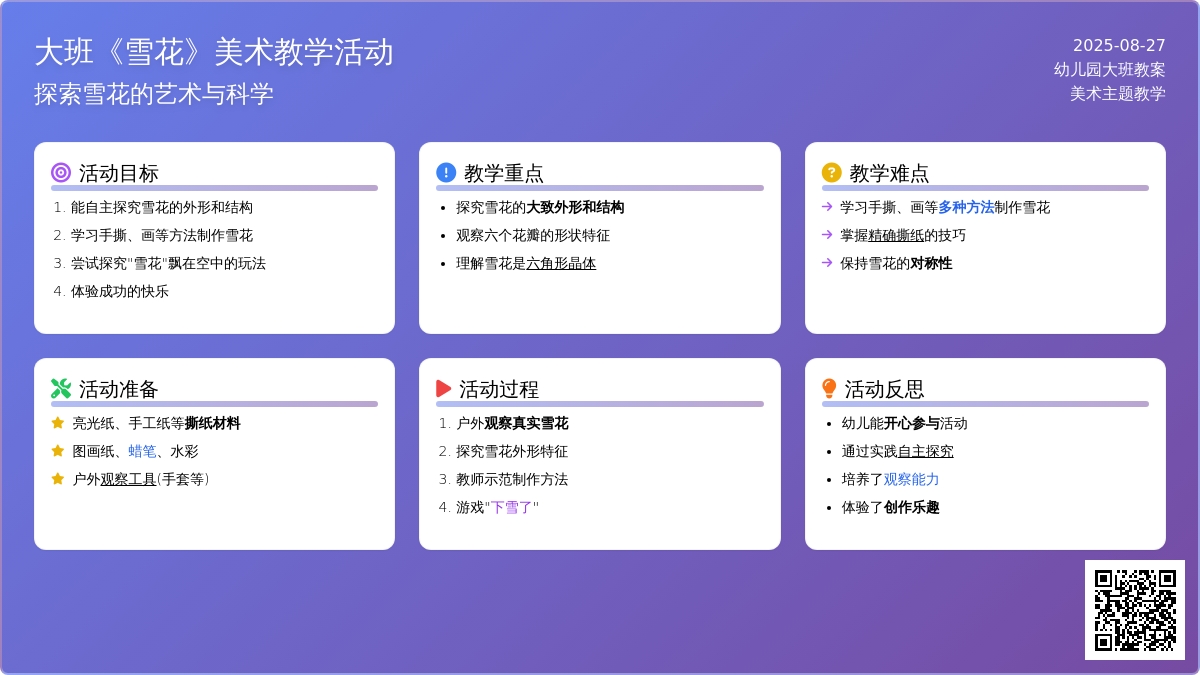Screen dimensions: 1200x675
Task: Click the blue exclamation icon beside 教学重点
Action: [x=446, y=172]
